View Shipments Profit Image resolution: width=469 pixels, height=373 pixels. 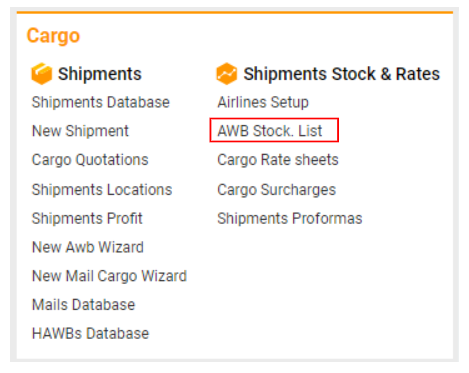(87, 219)
